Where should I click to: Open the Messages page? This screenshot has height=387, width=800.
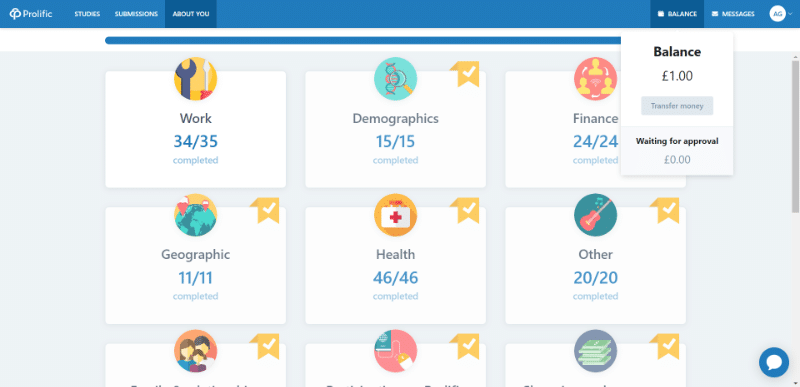point(733,14)
